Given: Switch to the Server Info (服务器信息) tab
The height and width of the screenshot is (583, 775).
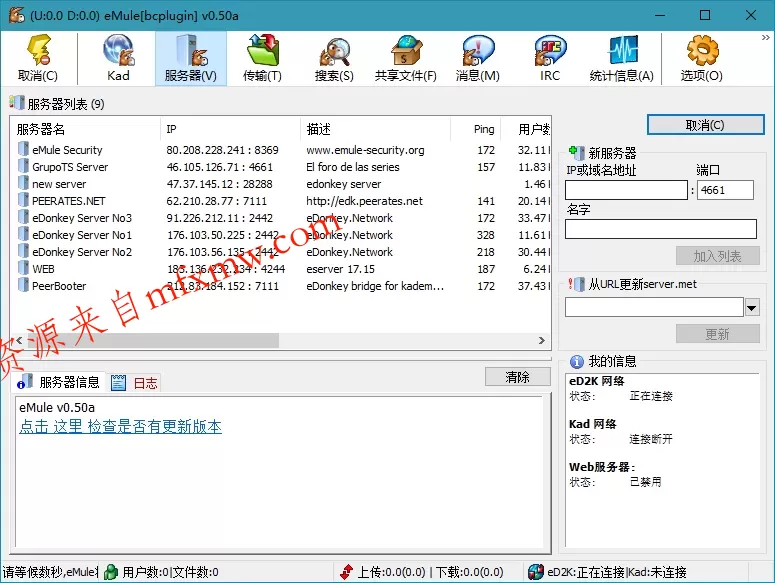Looking at the screenshot, I should (x=58, y=382).
